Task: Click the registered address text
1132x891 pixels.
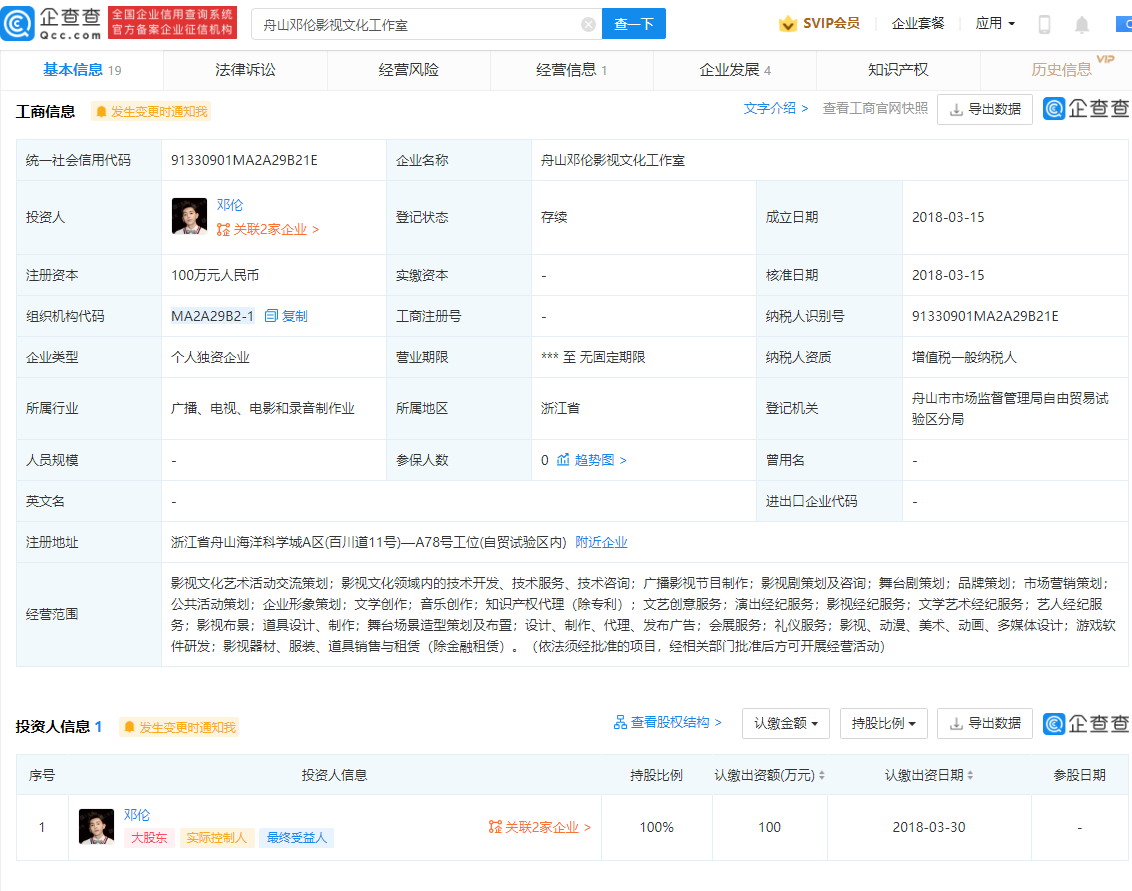Action: pyautogui.click(x=368, y=542)
